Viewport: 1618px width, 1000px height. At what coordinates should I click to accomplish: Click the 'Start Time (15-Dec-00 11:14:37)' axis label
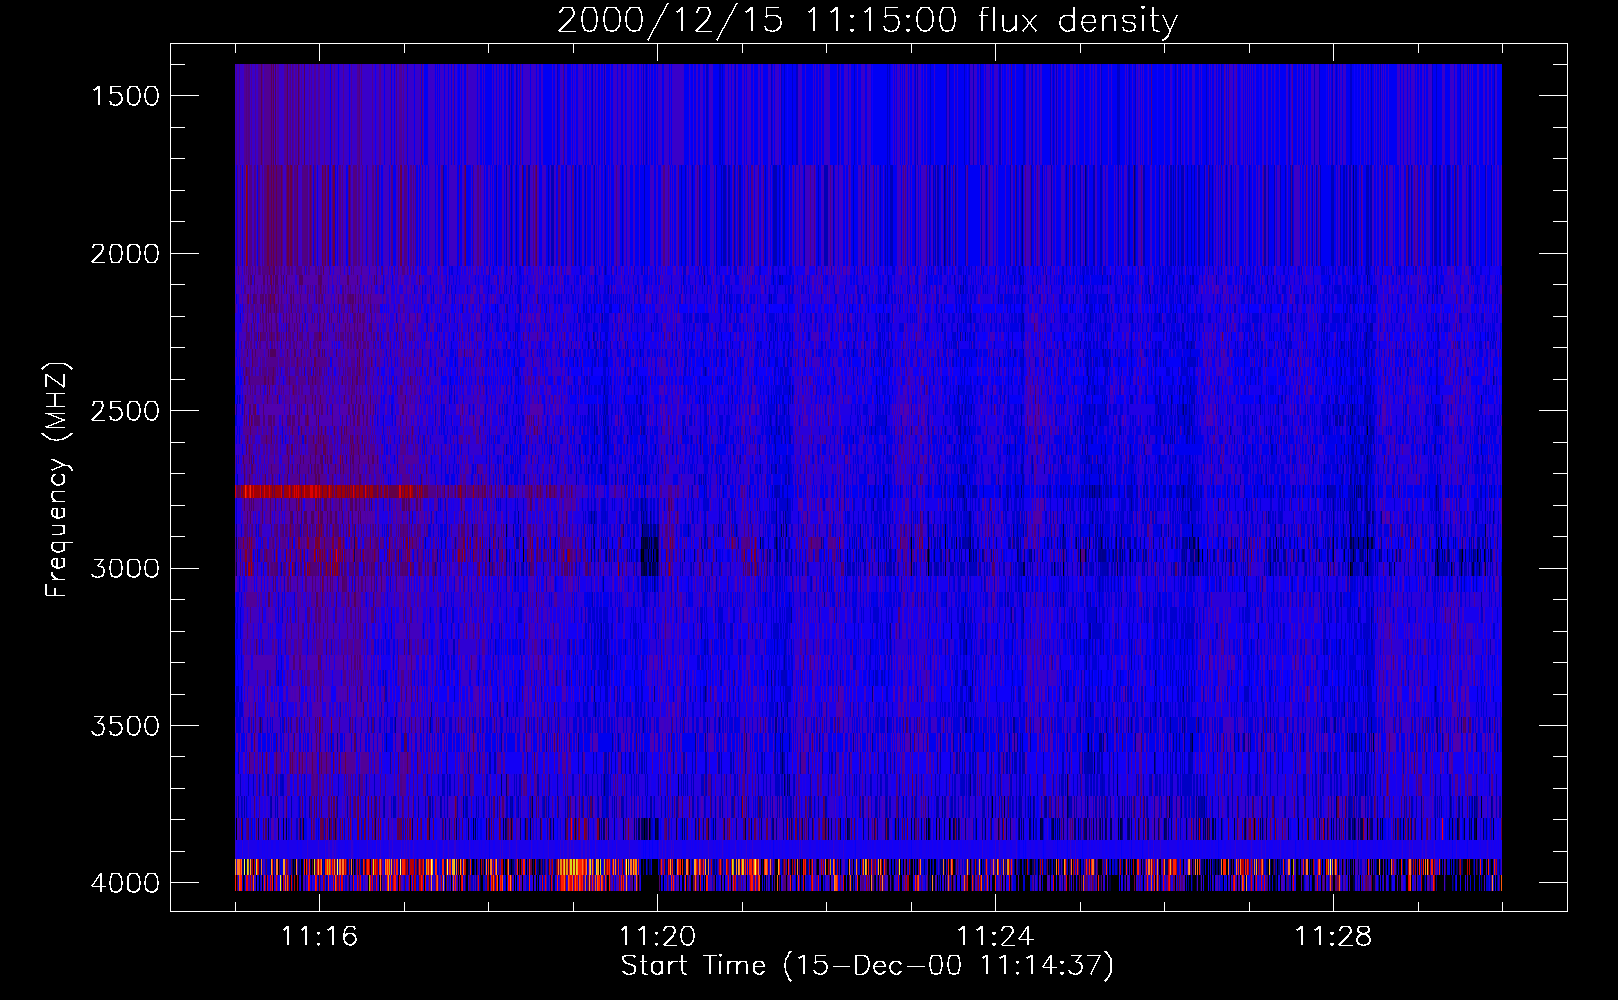coord(867,965)
